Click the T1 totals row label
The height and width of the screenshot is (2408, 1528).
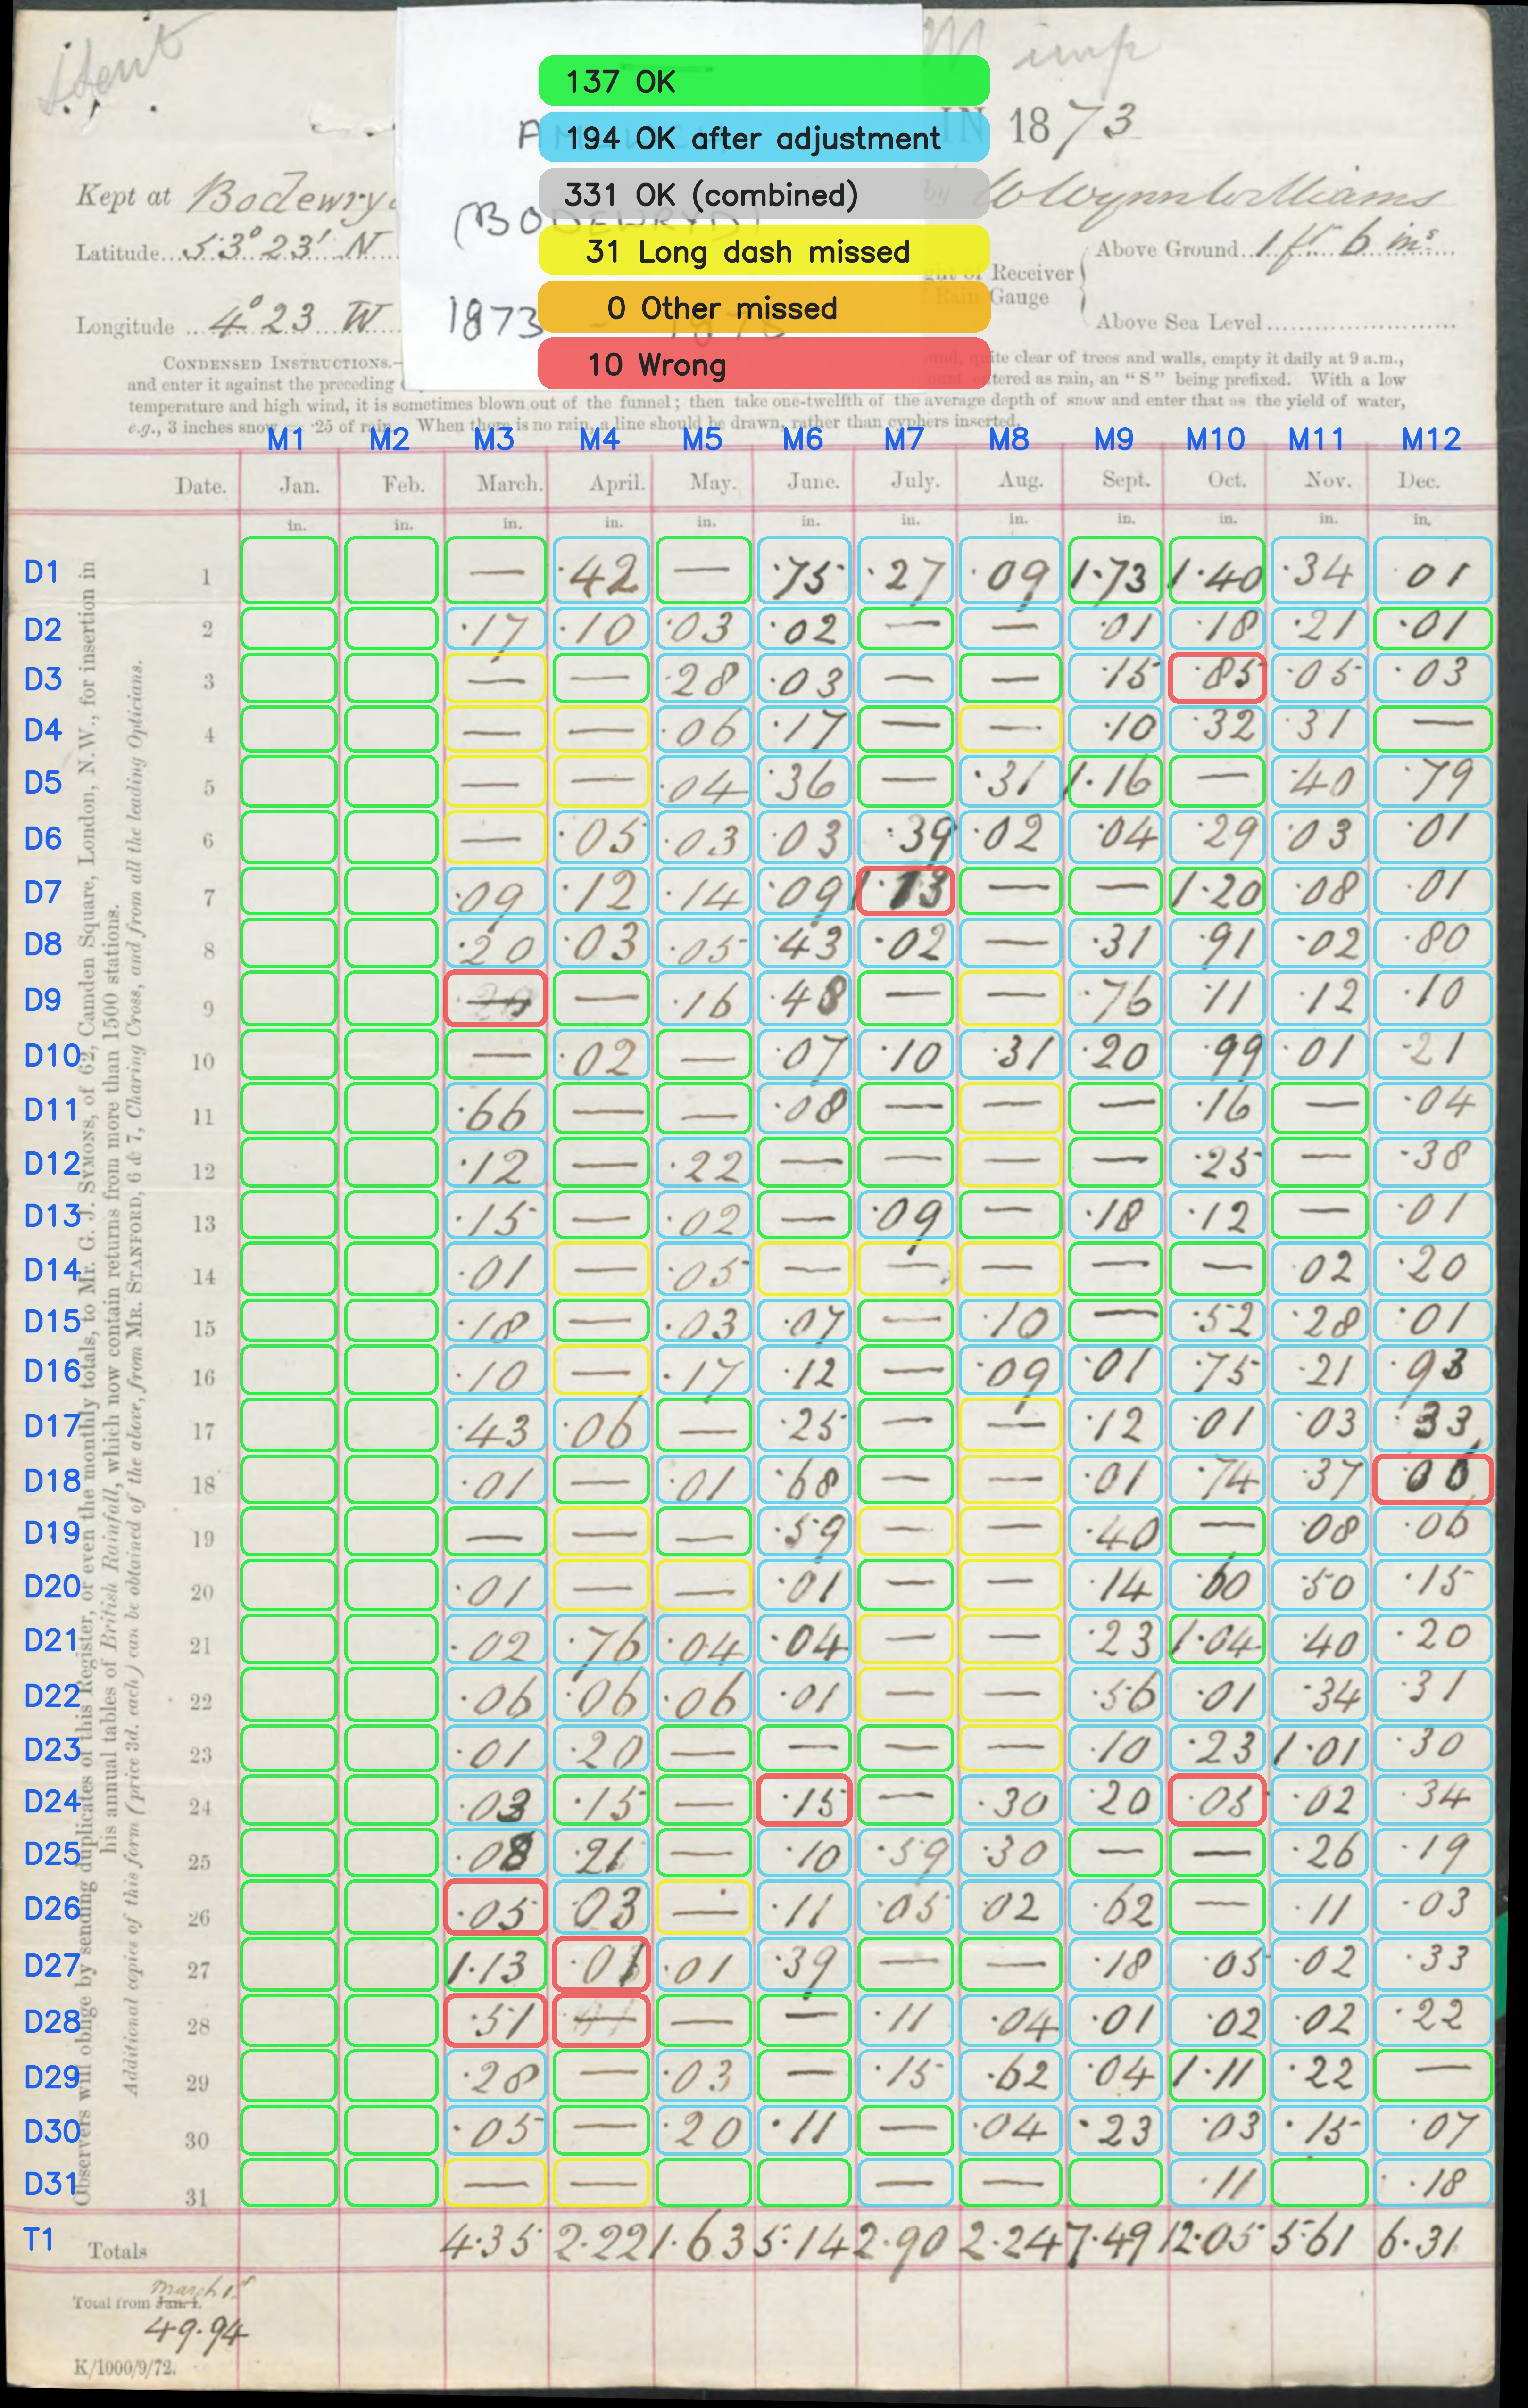39,2240
